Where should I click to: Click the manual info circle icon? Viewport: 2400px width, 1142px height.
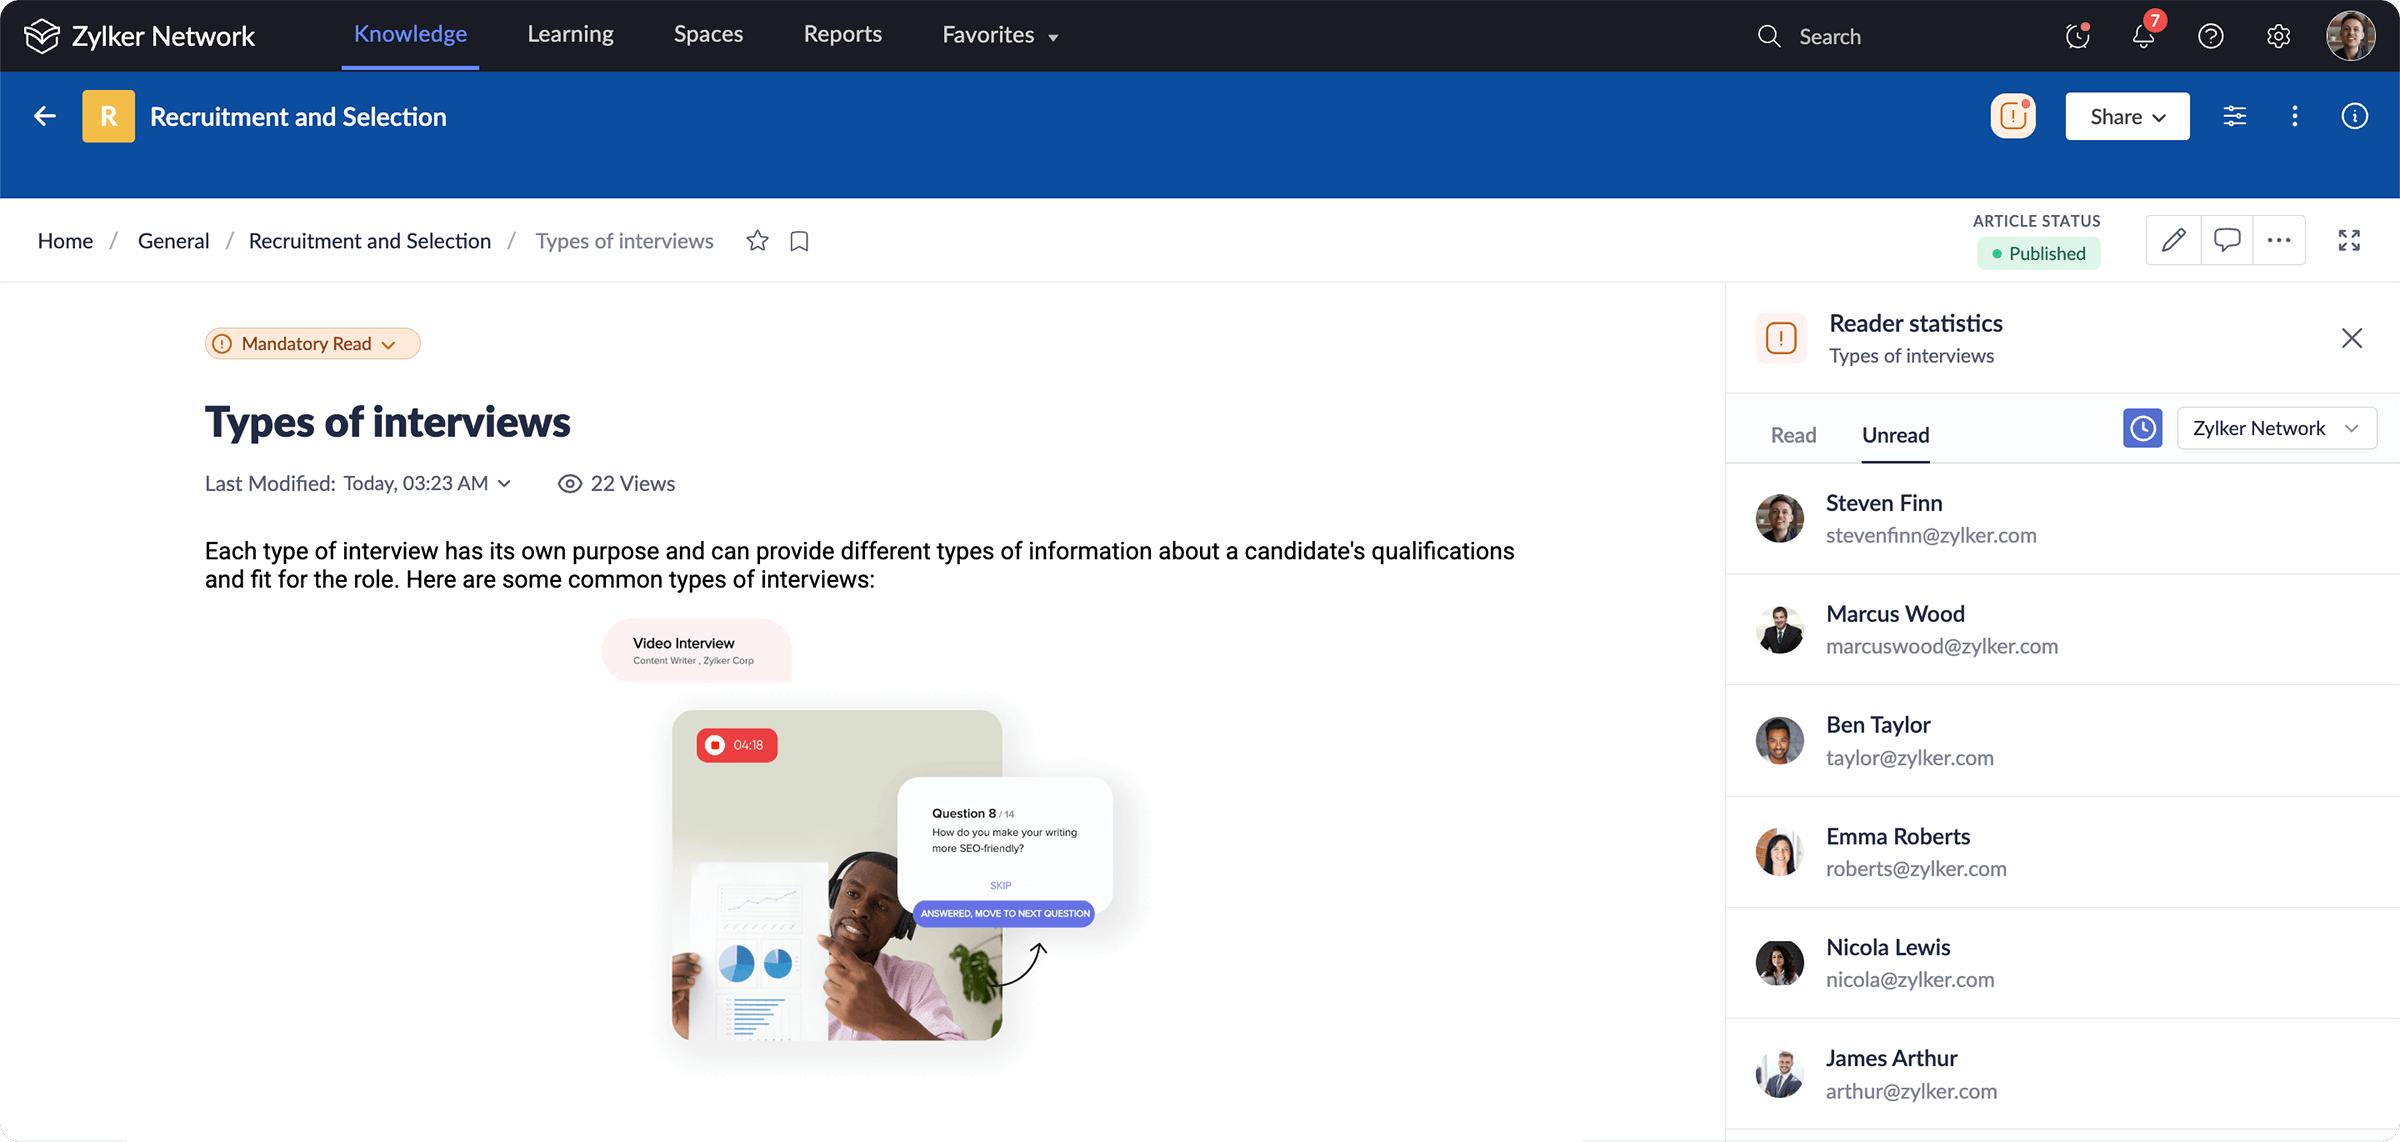2354,117
